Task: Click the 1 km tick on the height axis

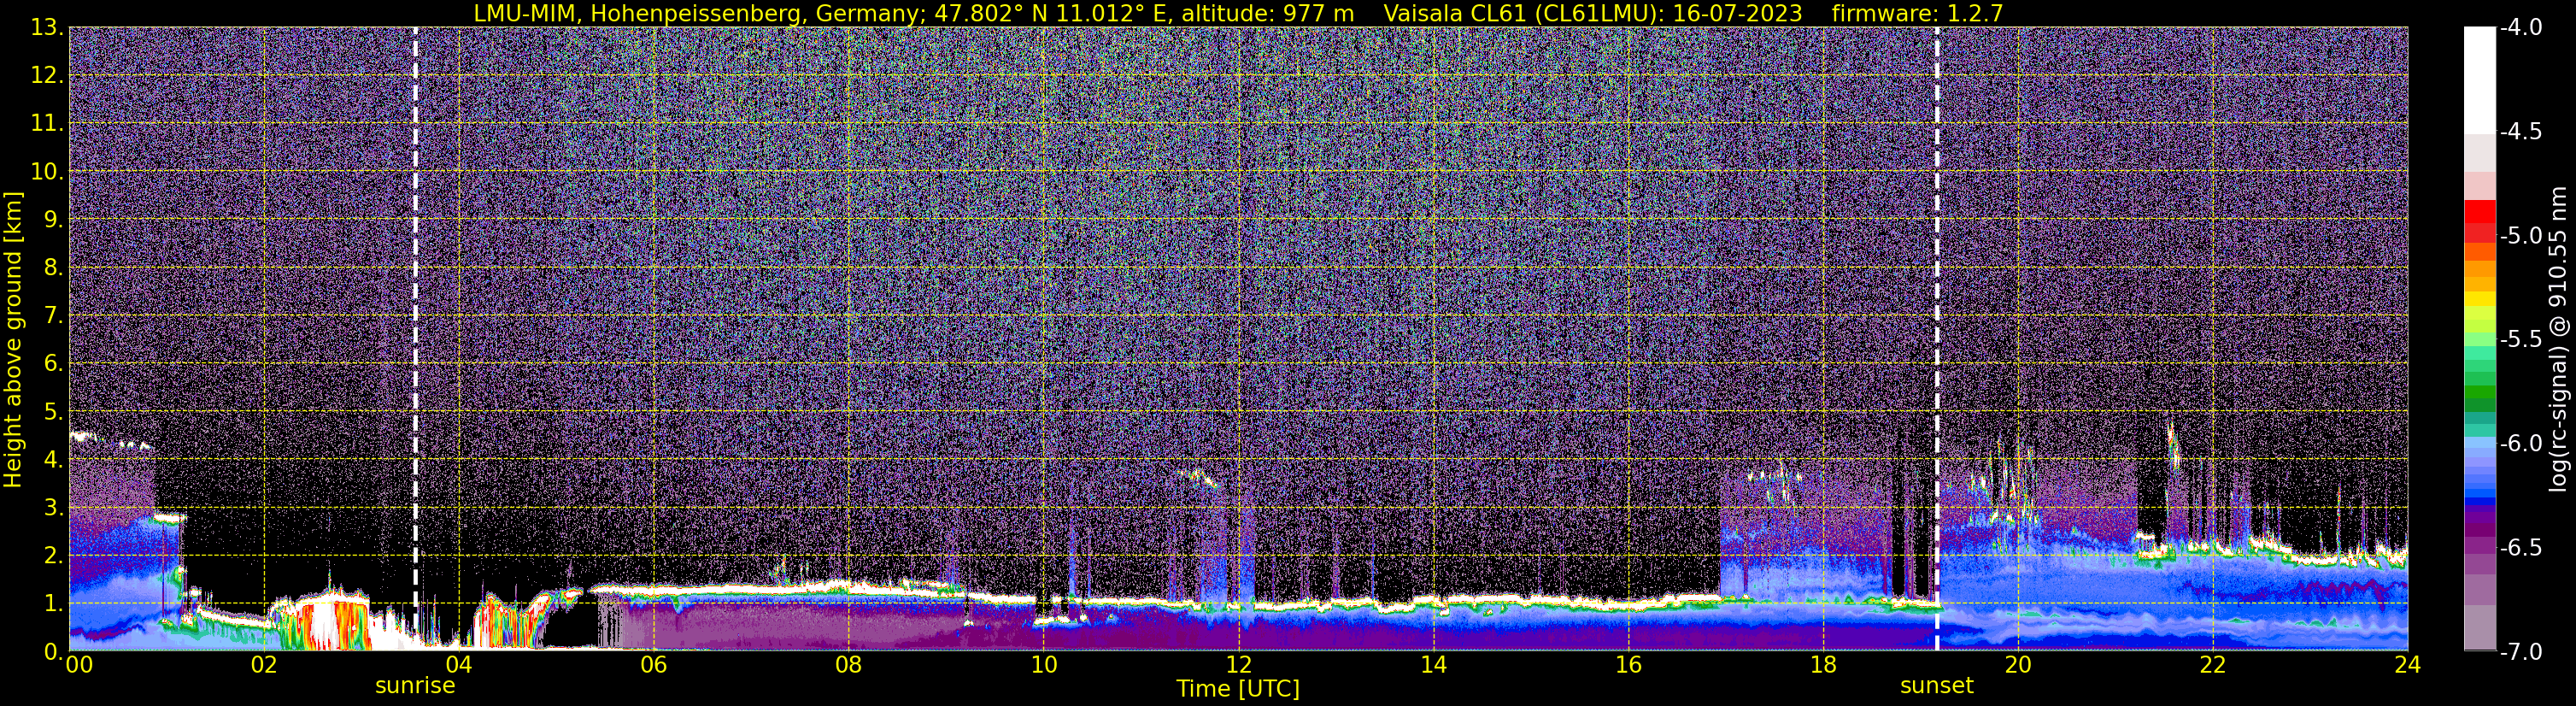Action: [x=52, y=603]
